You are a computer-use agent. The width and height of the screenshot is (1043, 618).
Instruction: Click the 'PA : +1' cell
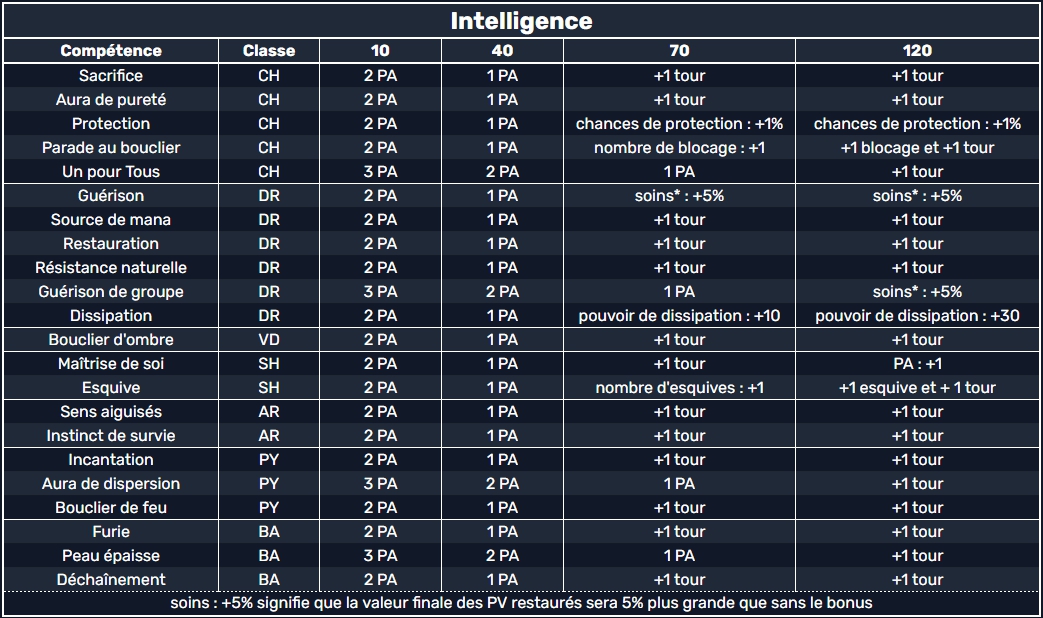pyautogui.click(x=917, y=364)
